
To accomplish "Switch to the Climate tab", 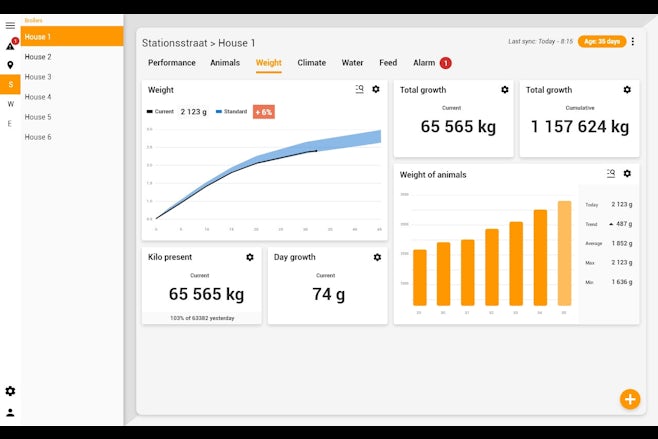I will click(311, 63).
